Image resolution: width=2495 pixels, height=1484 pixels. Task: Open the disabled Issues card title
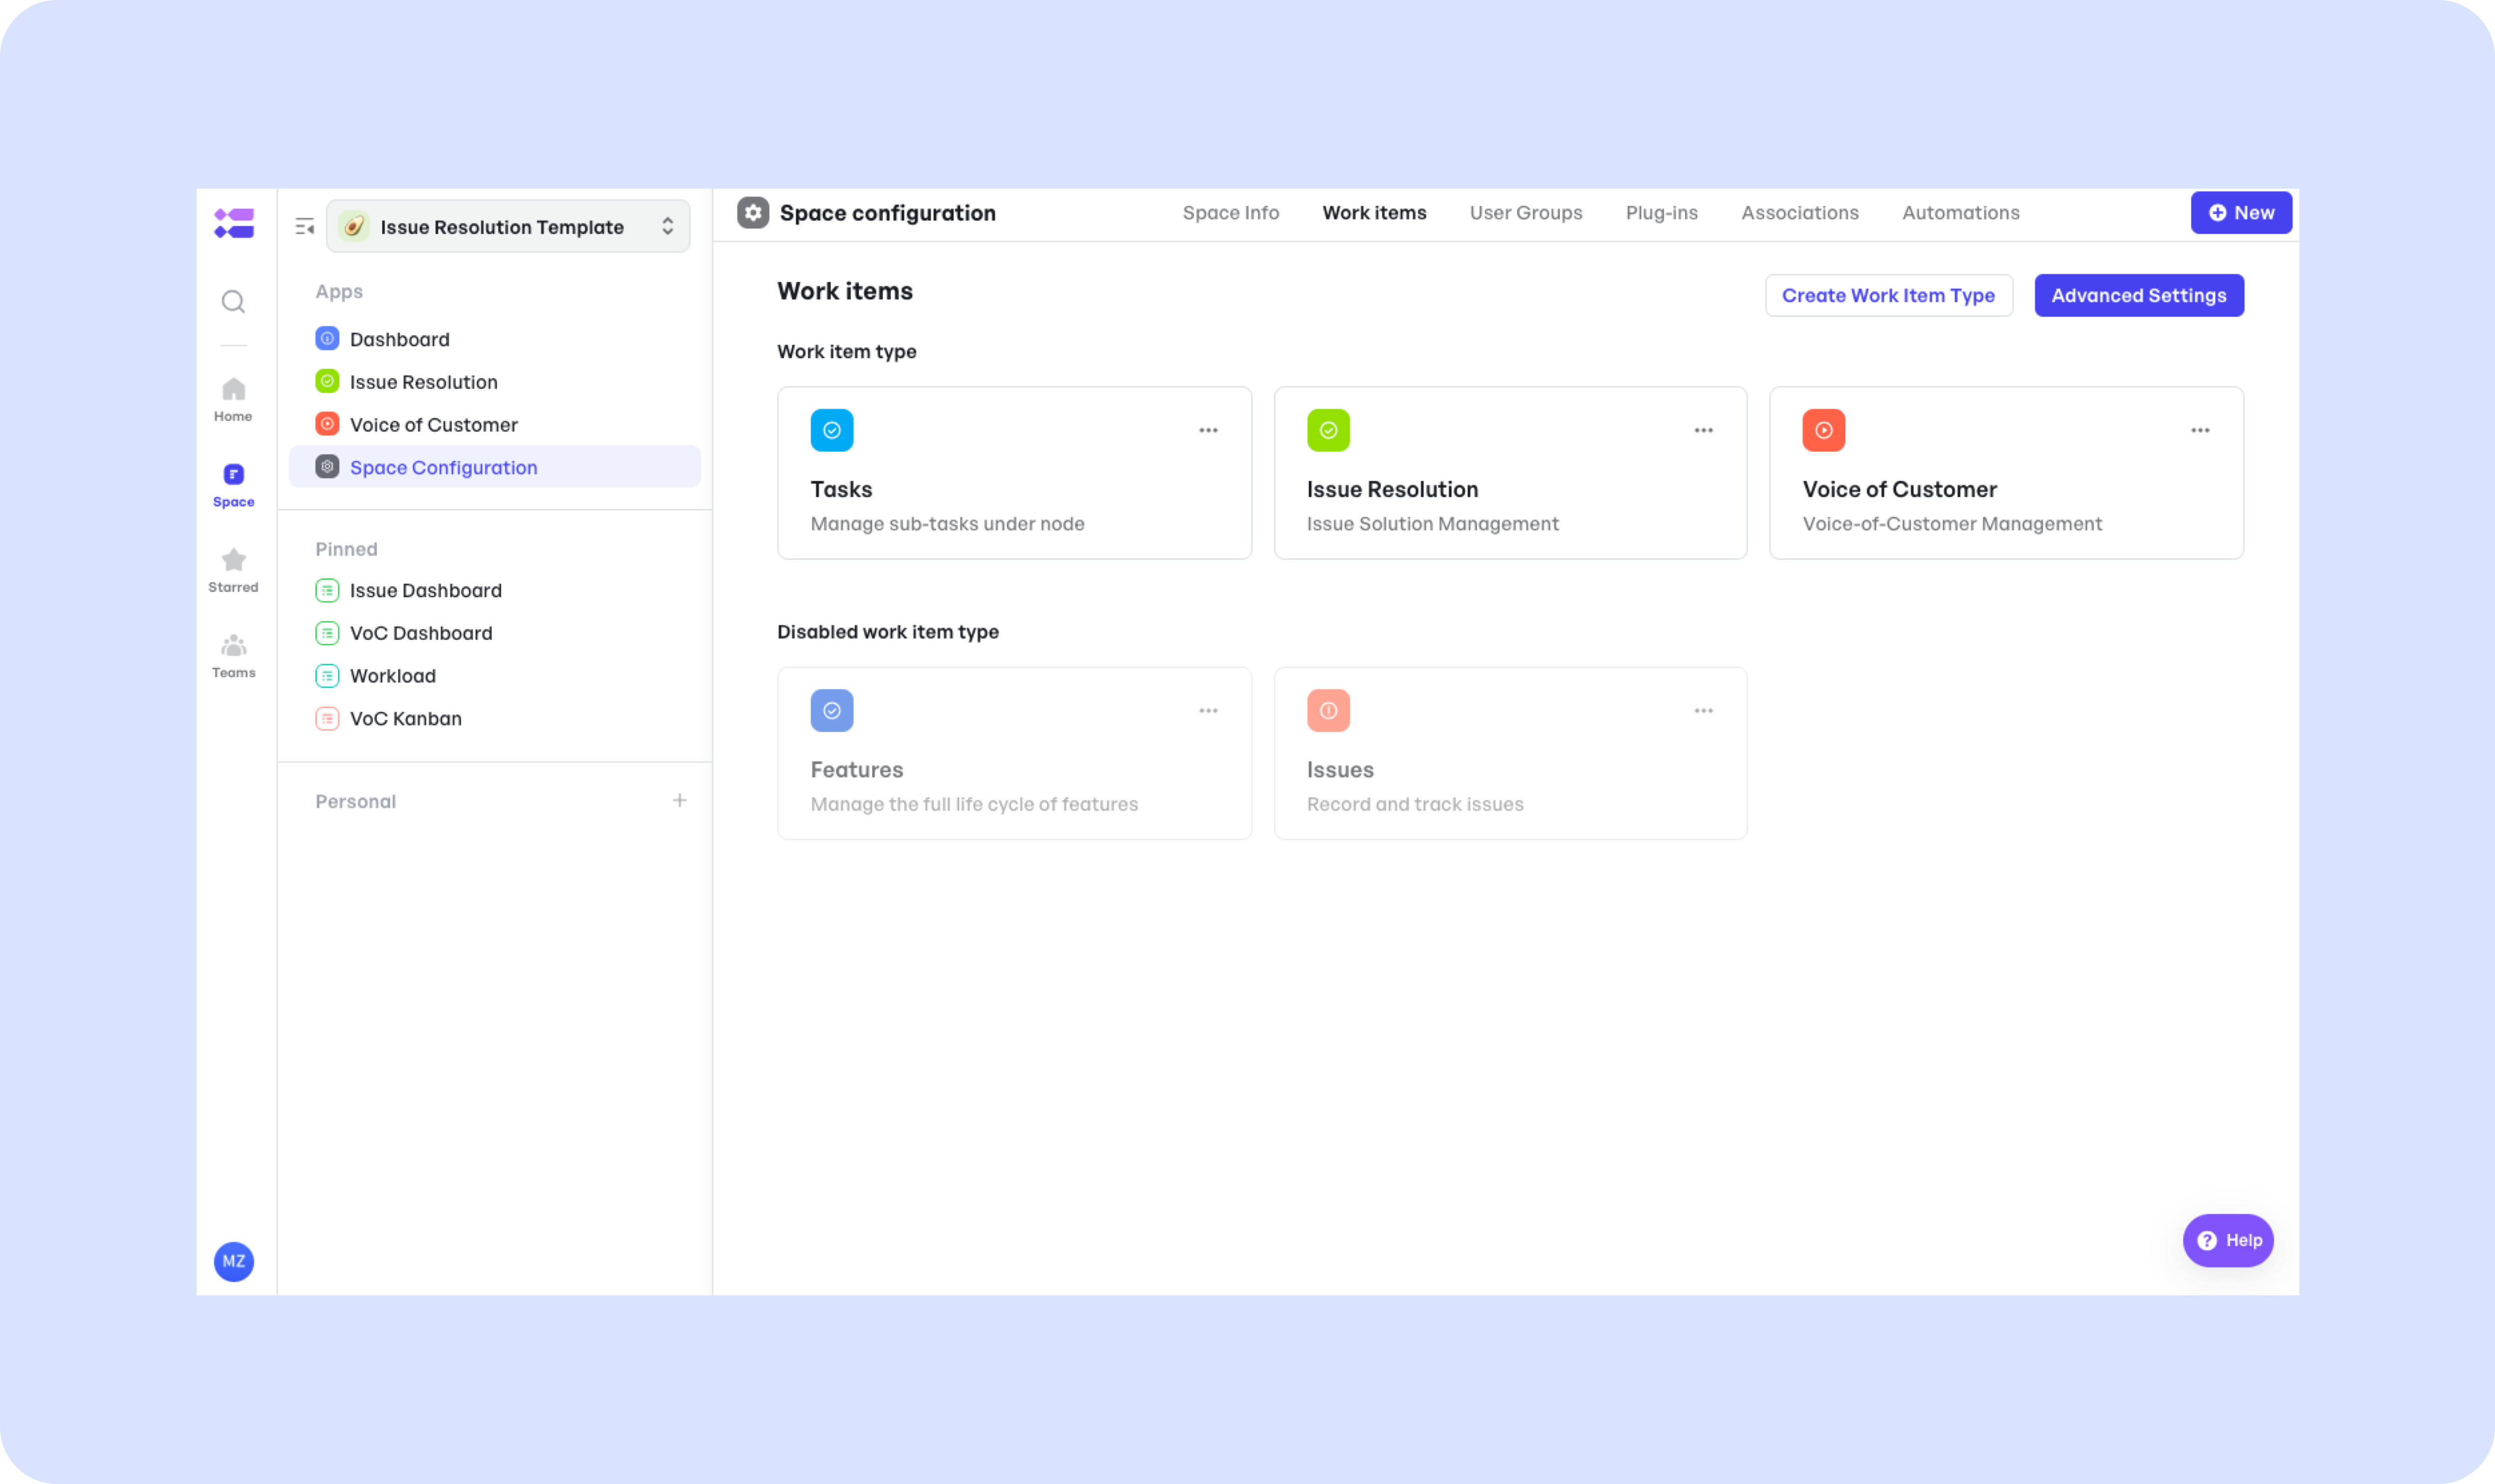[1340, 770]
